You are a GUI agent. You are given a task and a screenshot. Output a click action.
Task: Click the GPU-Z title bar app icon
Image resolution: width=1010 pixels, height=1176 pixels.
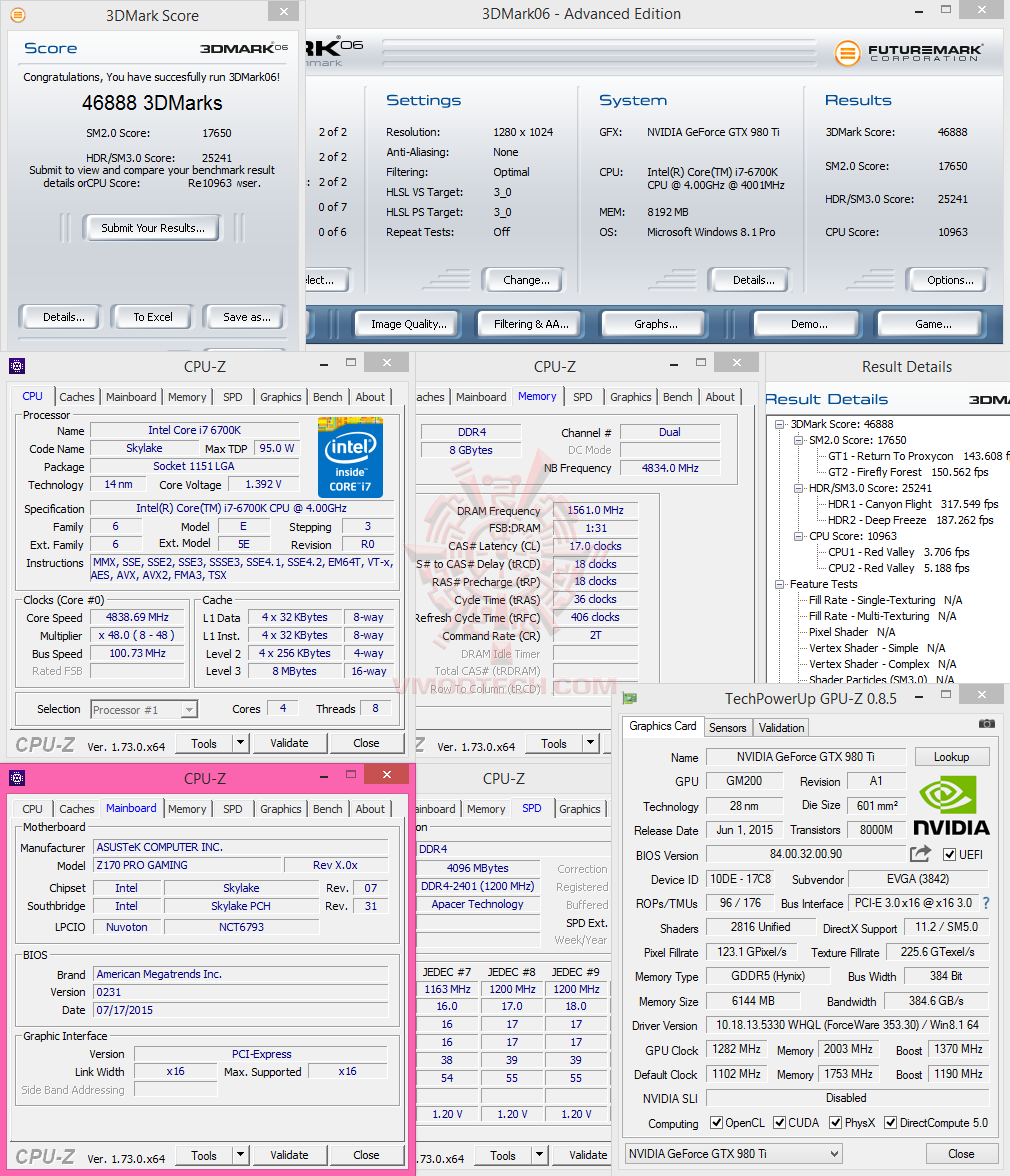630,698
